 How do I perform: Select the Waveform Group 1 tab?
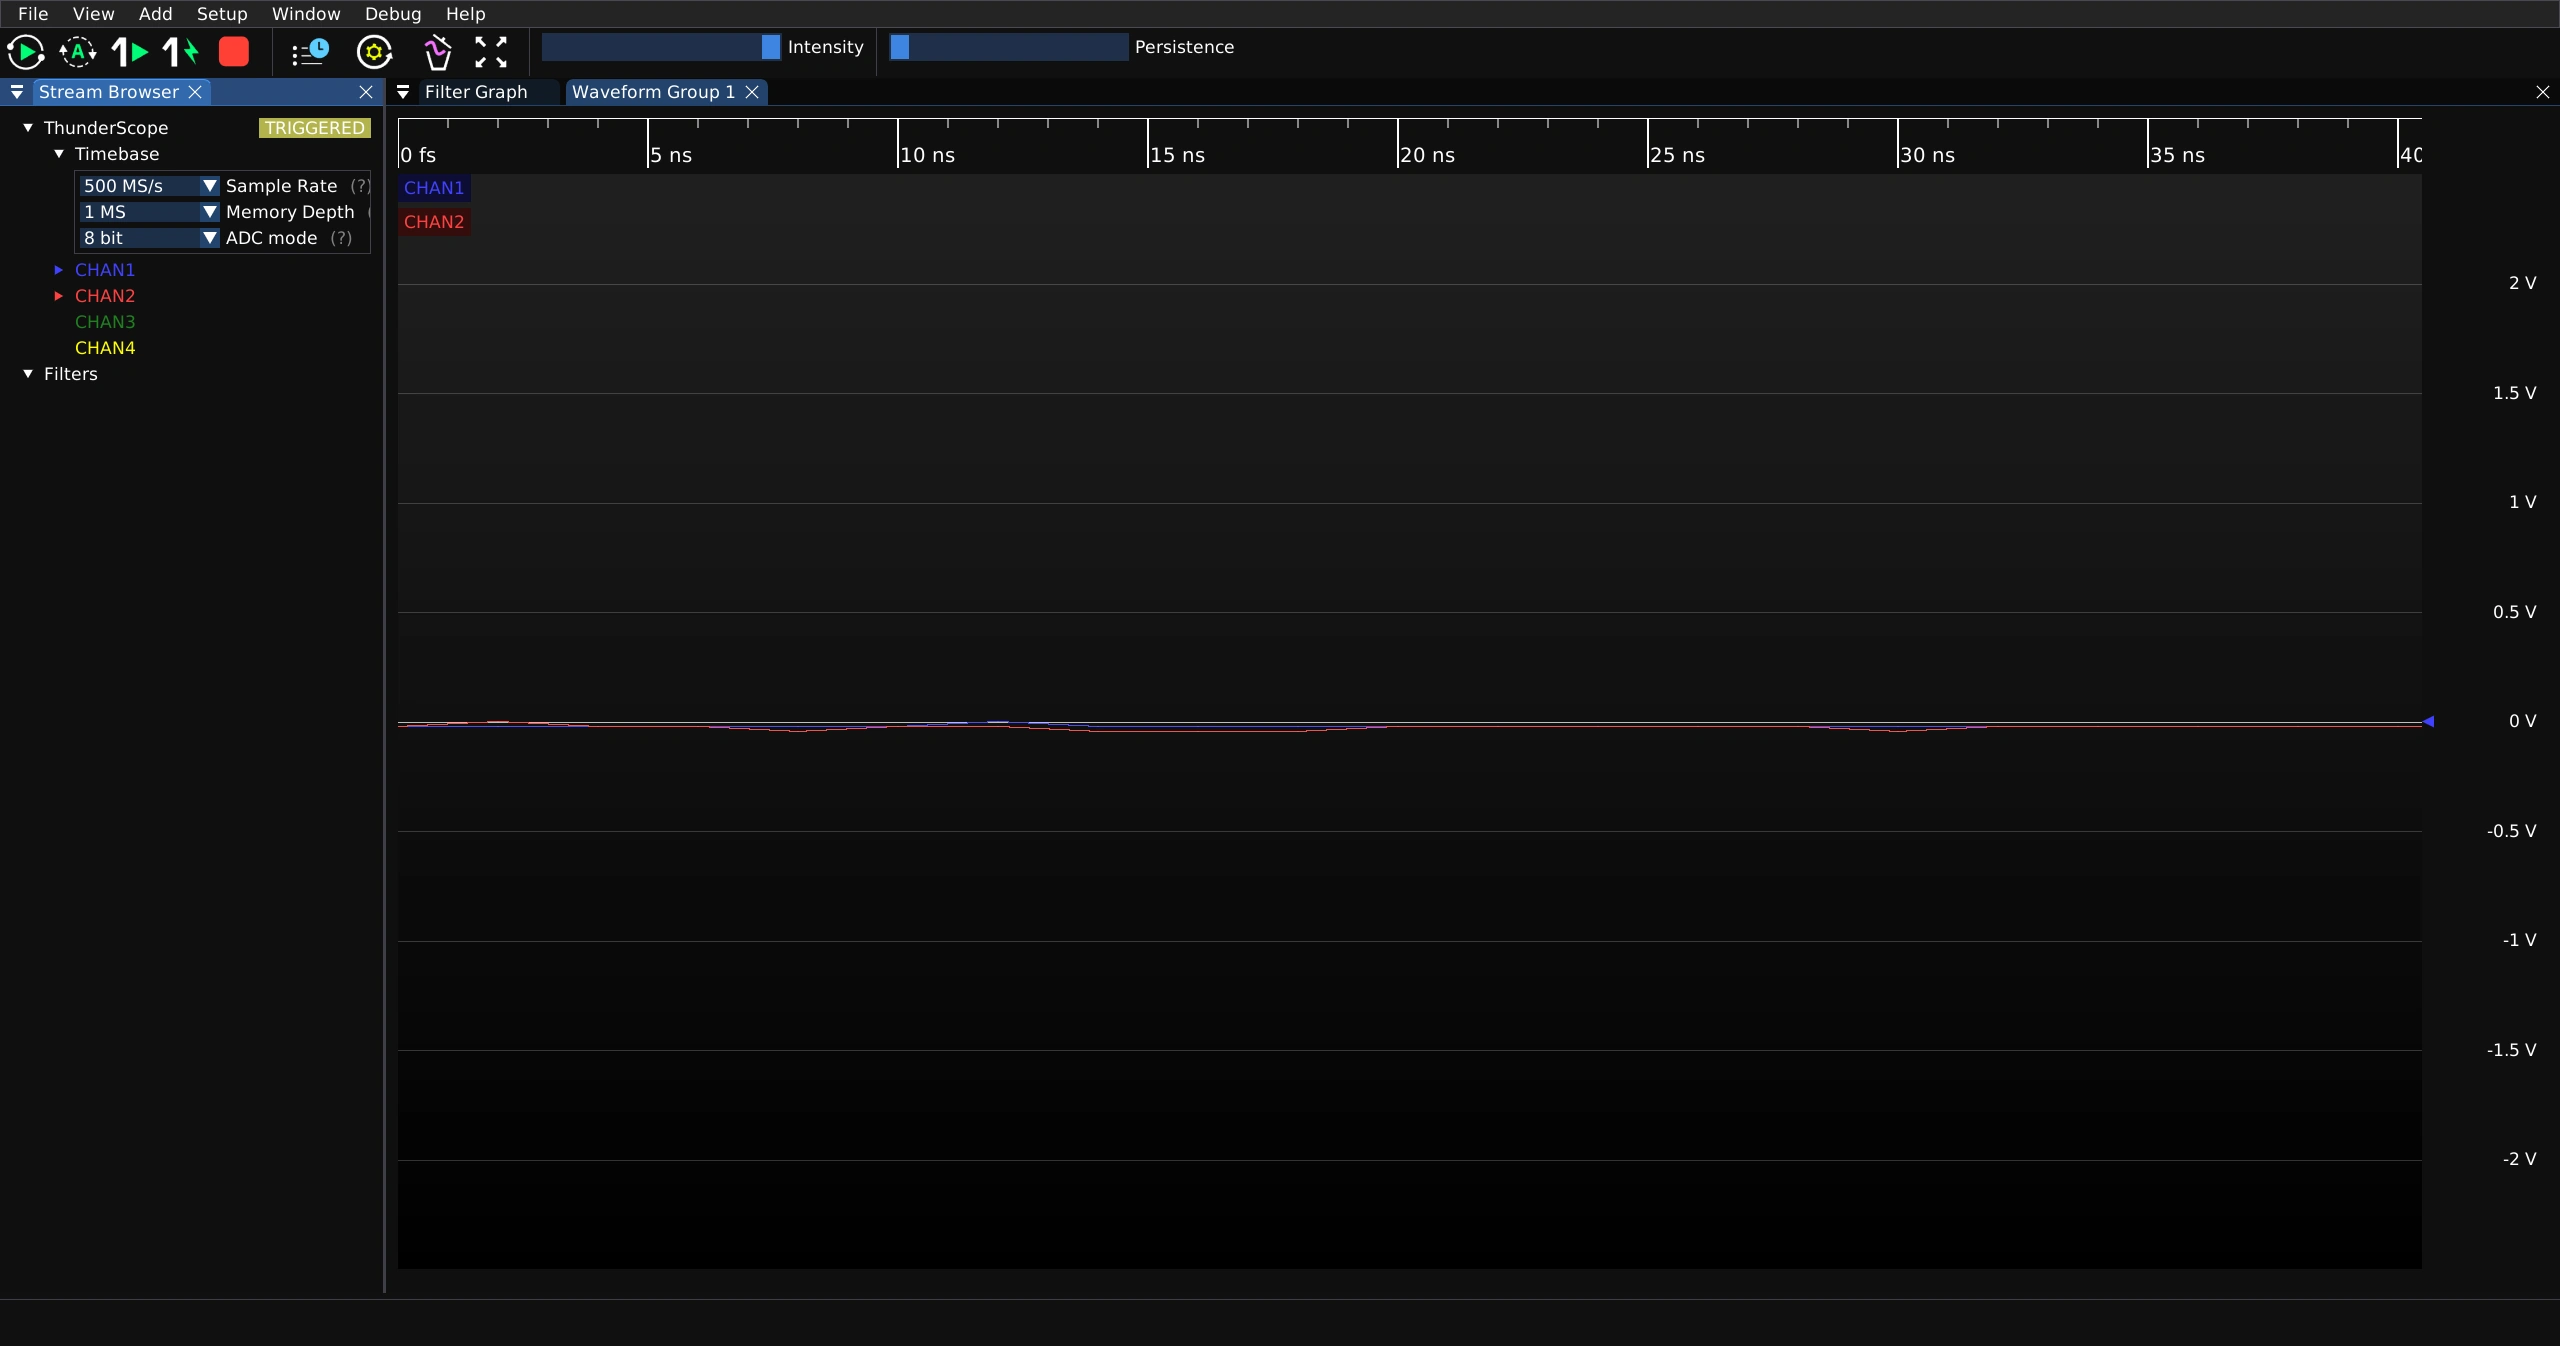tap(653, 92)
